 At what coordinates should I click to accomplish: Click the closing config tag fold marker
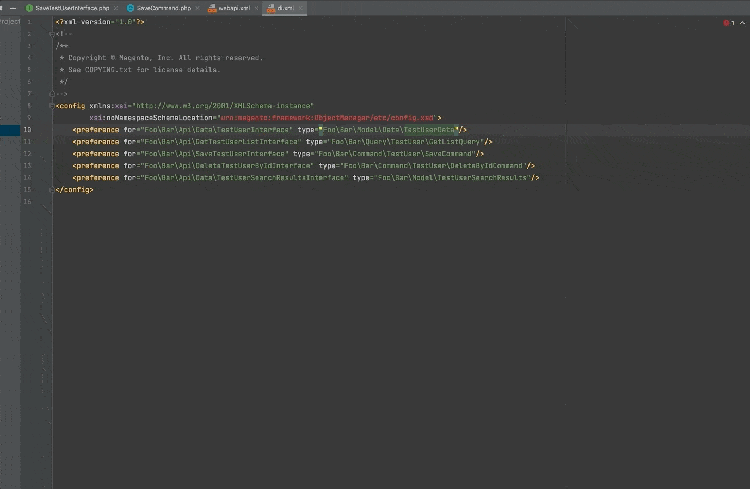tap(51, 189)
